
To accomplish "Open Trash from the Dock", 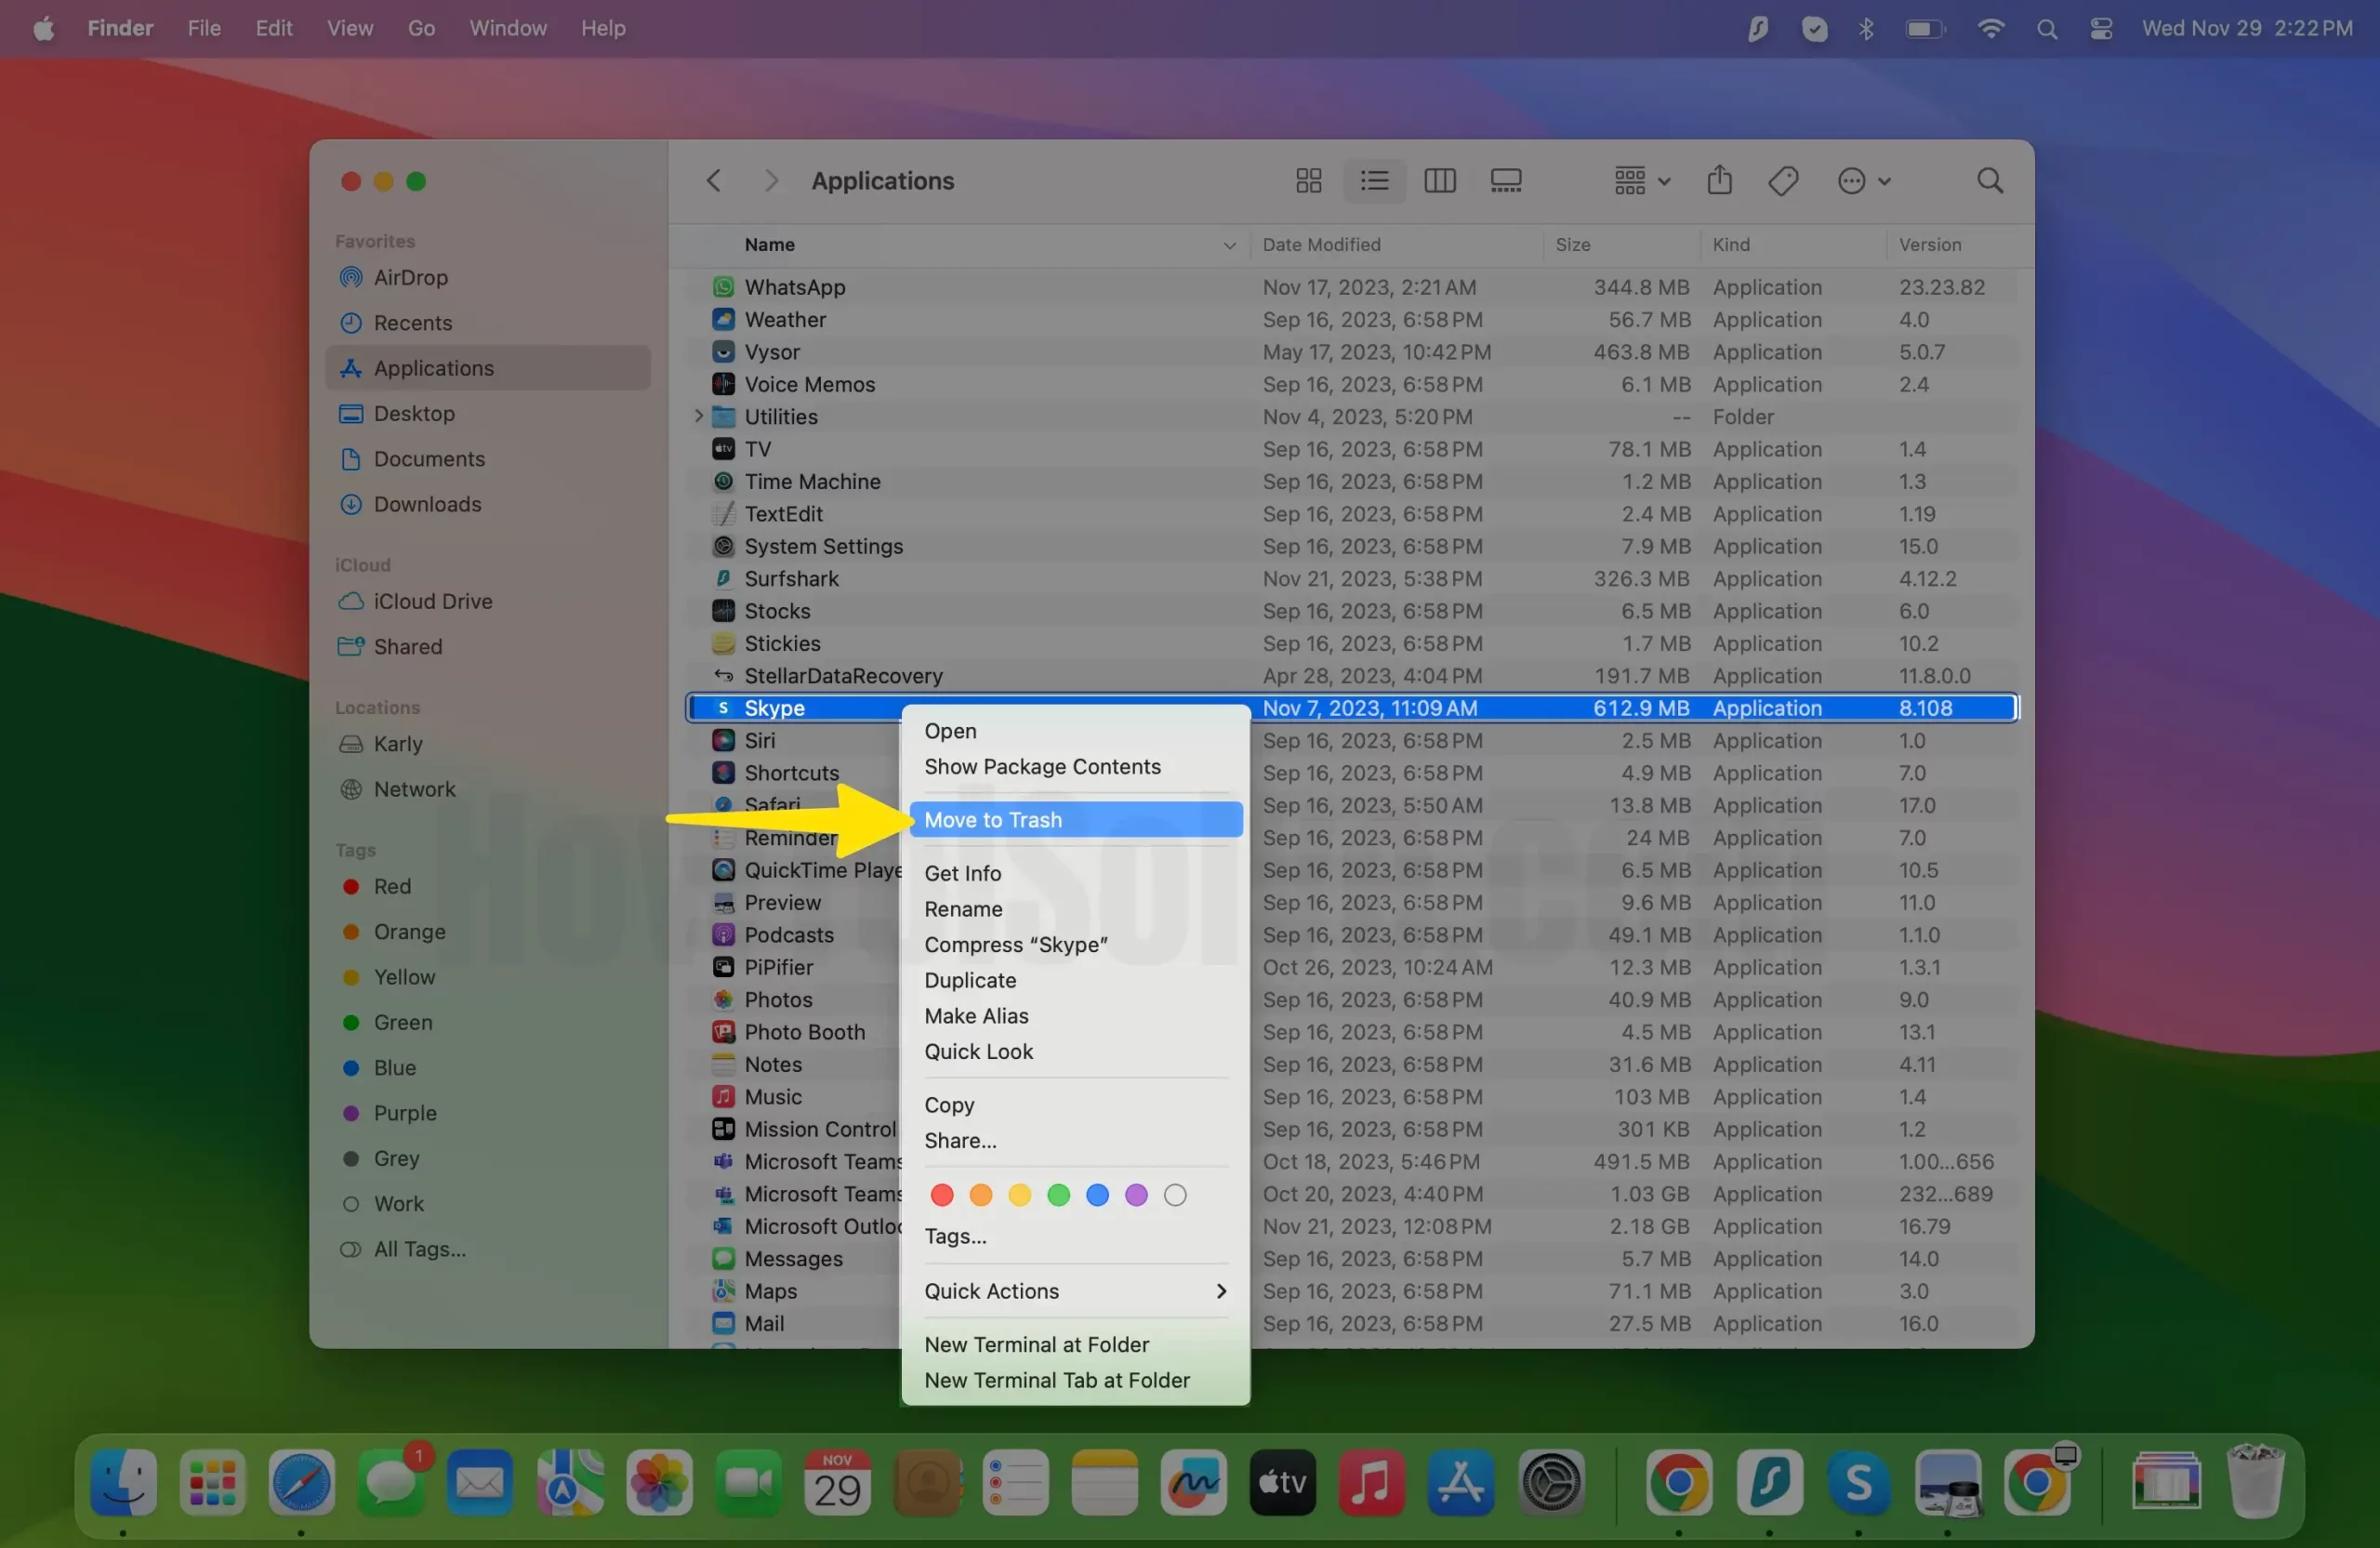I will tap(2255, 1482).
